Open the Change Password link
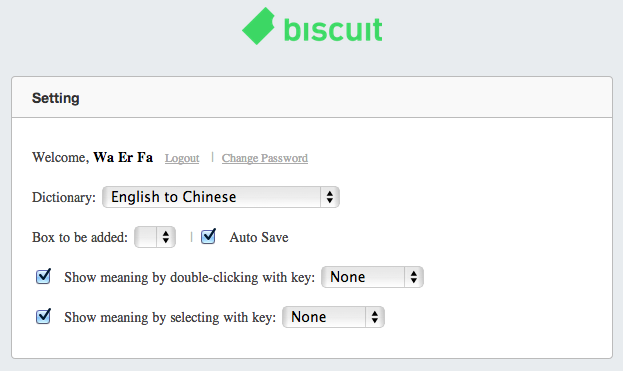The height and width of the screenshot is (371, 623). (265, 158)
